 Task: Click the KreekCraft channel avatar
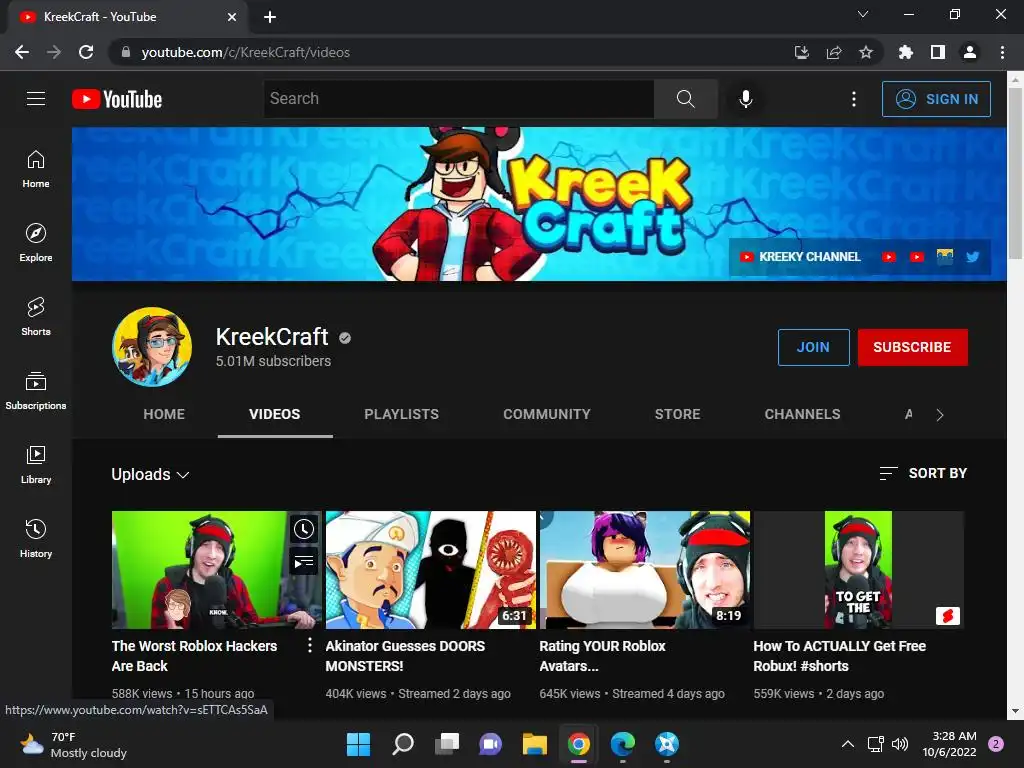point(152,347)
